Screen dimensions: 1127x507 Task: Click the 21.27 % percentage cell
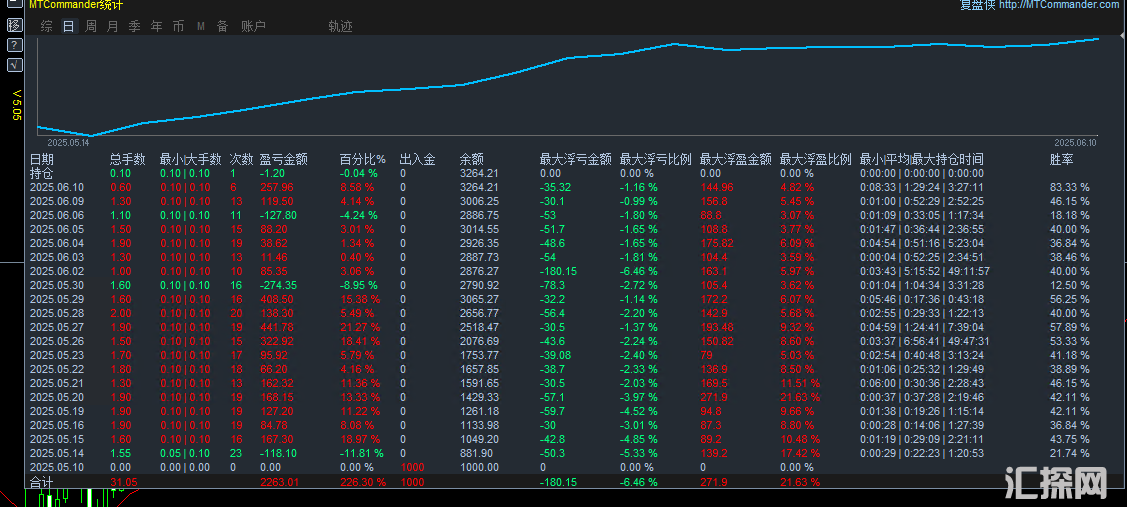tap(359, 327)
